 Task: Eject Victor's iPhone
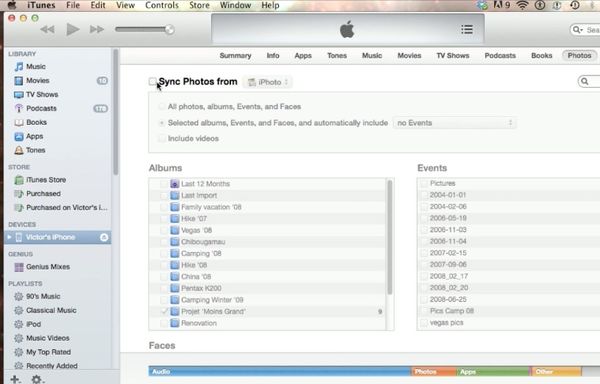tap(104, 238)
